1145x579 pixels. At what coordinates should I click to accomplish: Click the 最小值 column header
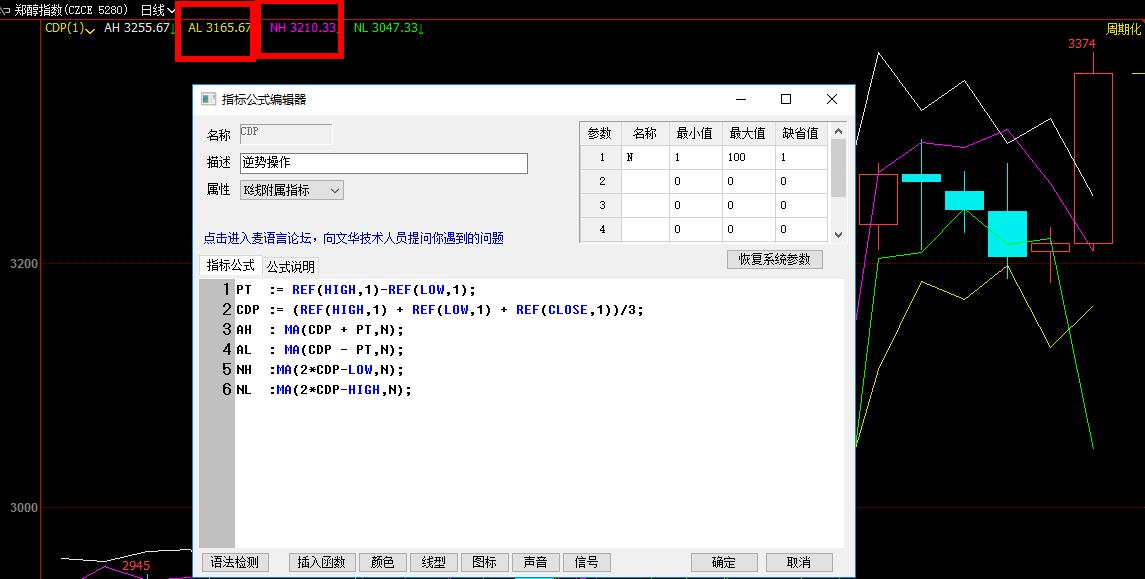click(695, 134)
